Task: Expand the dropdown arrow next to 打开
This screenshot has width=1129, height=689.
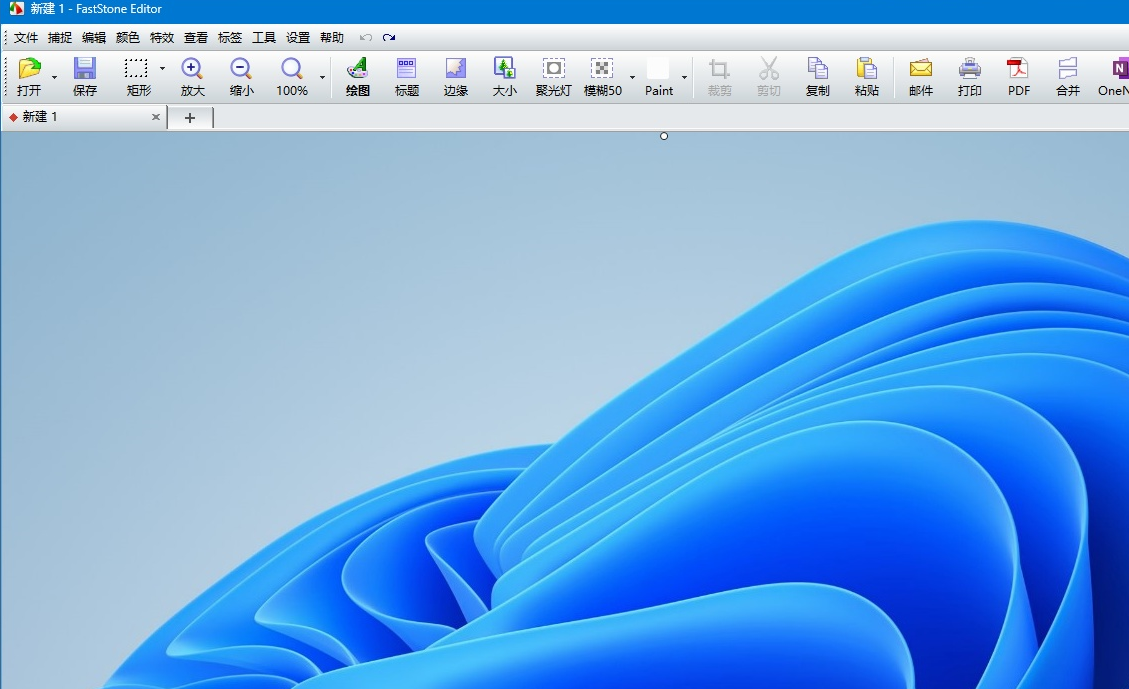Action: [x=54, y=77]
